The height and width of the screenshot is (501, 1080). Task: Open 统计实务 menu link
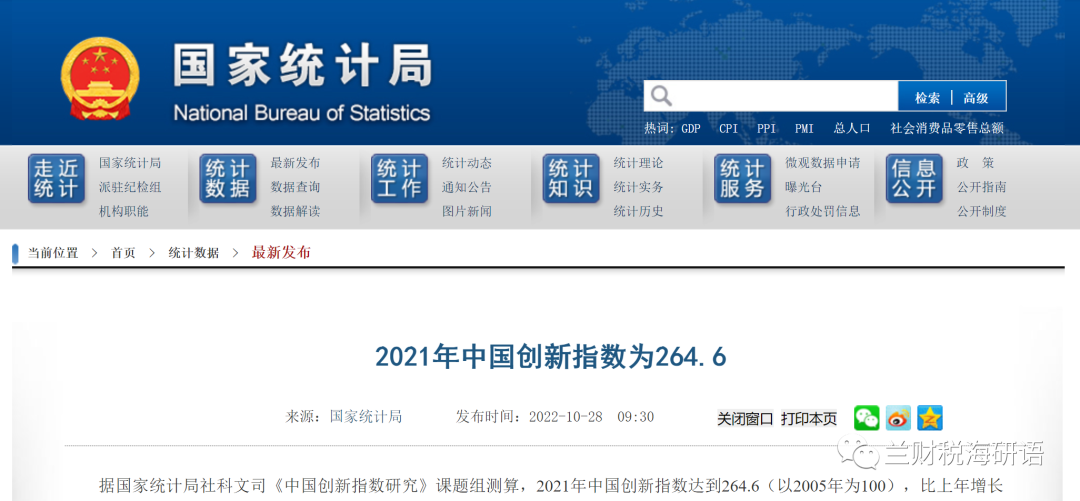point(638,187)
